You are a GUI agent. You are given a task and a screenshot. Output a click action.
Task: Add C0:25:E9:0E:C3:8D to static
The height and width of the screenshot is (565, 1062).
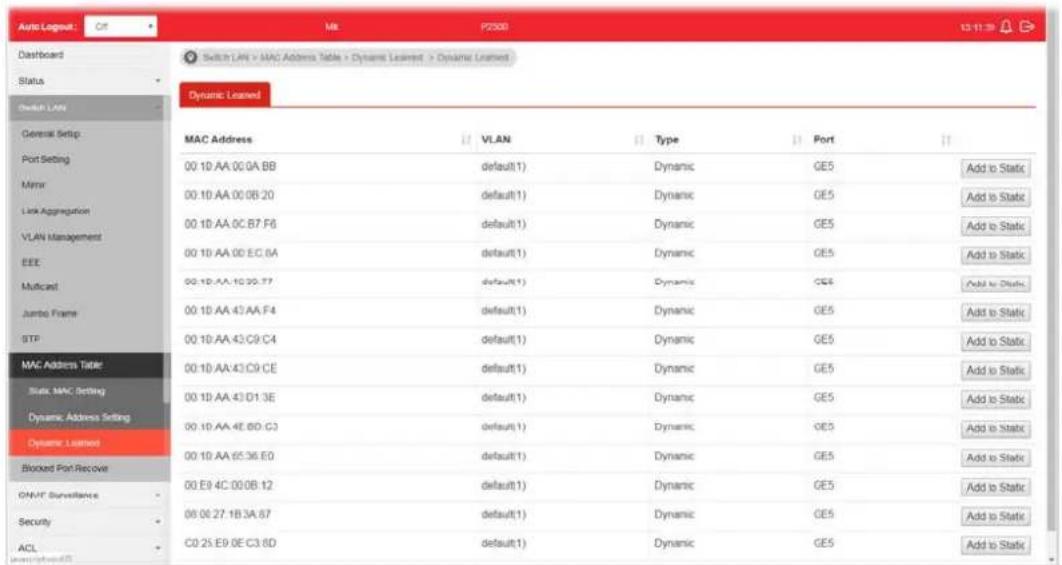pos(995,545)
